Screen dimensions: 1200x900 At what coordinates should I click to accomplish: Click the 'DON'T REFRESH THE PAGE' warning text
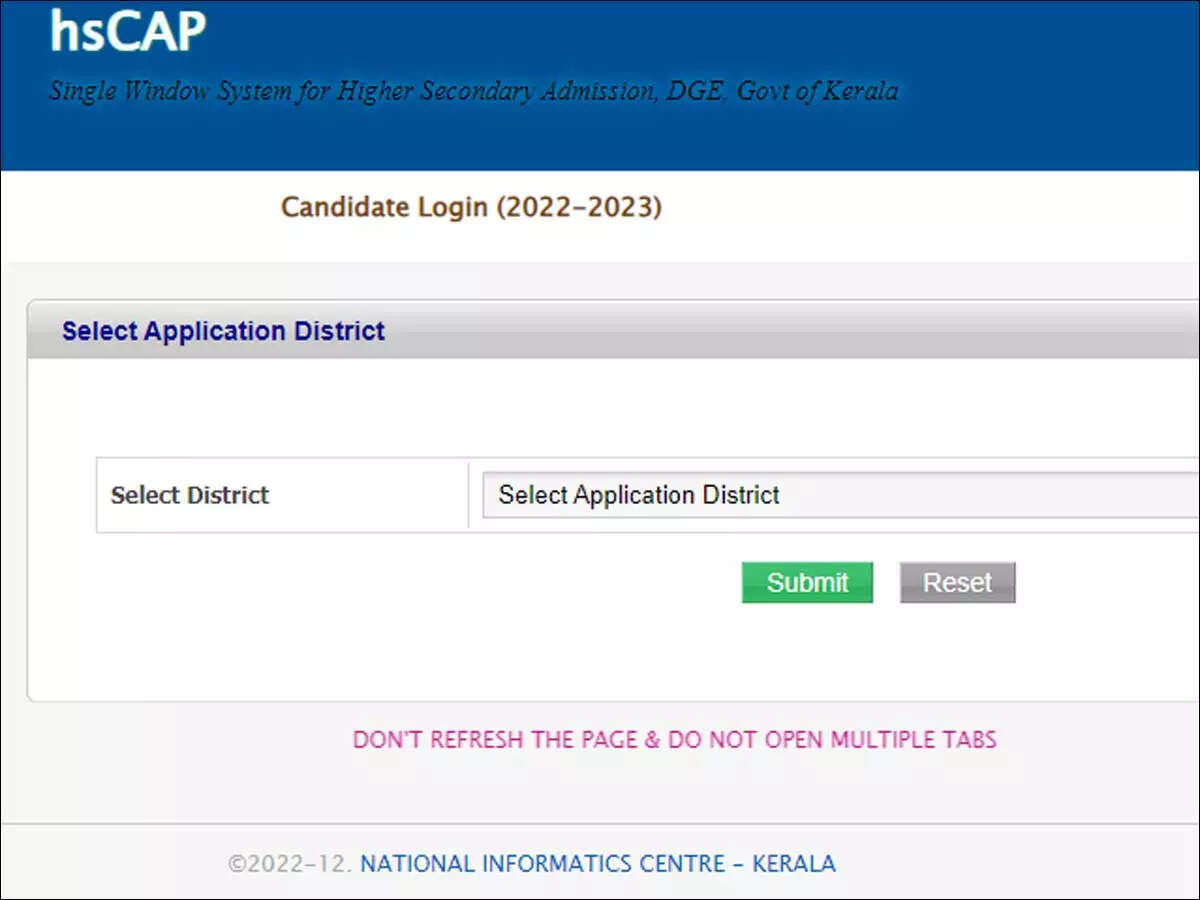click(x=675, y=740)
